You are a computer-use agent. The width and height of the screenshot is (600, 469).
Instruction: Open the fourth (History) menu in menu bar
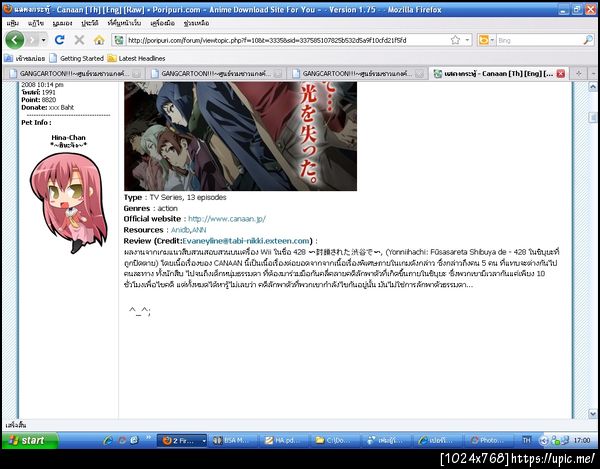90,23
